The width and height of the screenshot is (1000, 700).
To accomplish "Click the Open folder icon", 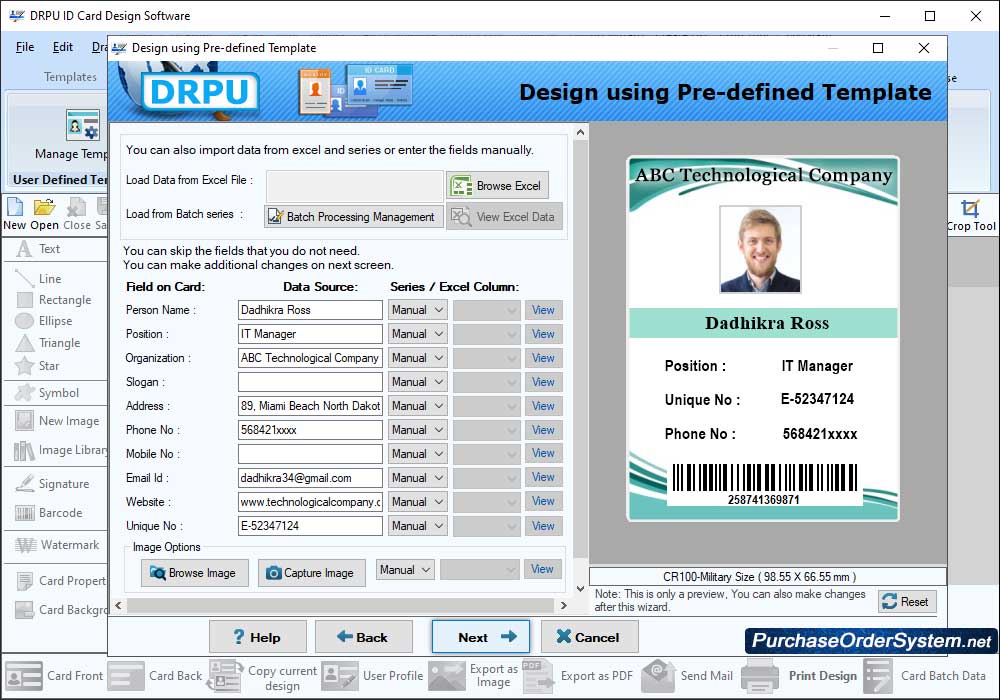I will tap(44, 214).
